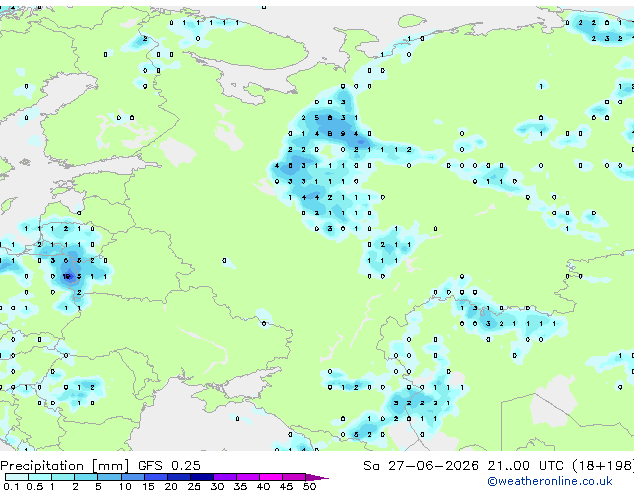634x490 pixels.
Task: Click the forecast date 'Sa 27-06-2026'
Action: [421, 466]
